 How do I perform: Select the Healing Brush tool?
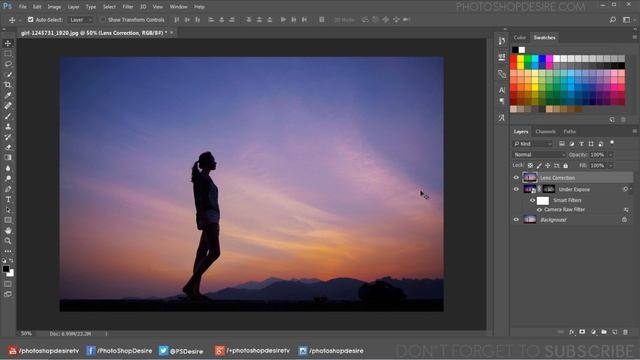pyautogui.click(x=8, y=106)
